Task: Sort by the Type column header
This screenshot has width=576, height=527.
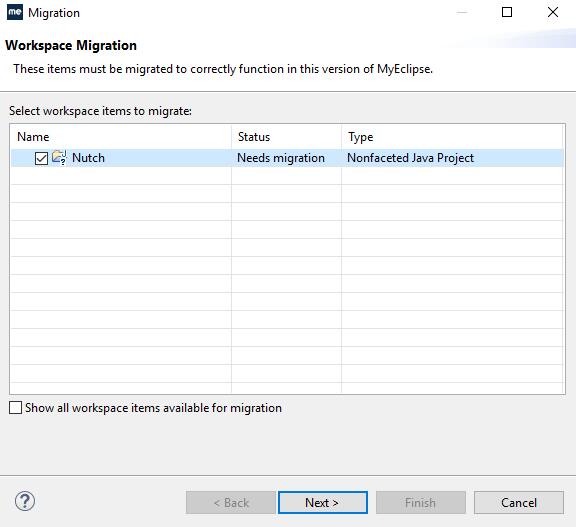Action: (x=453, y=137)
